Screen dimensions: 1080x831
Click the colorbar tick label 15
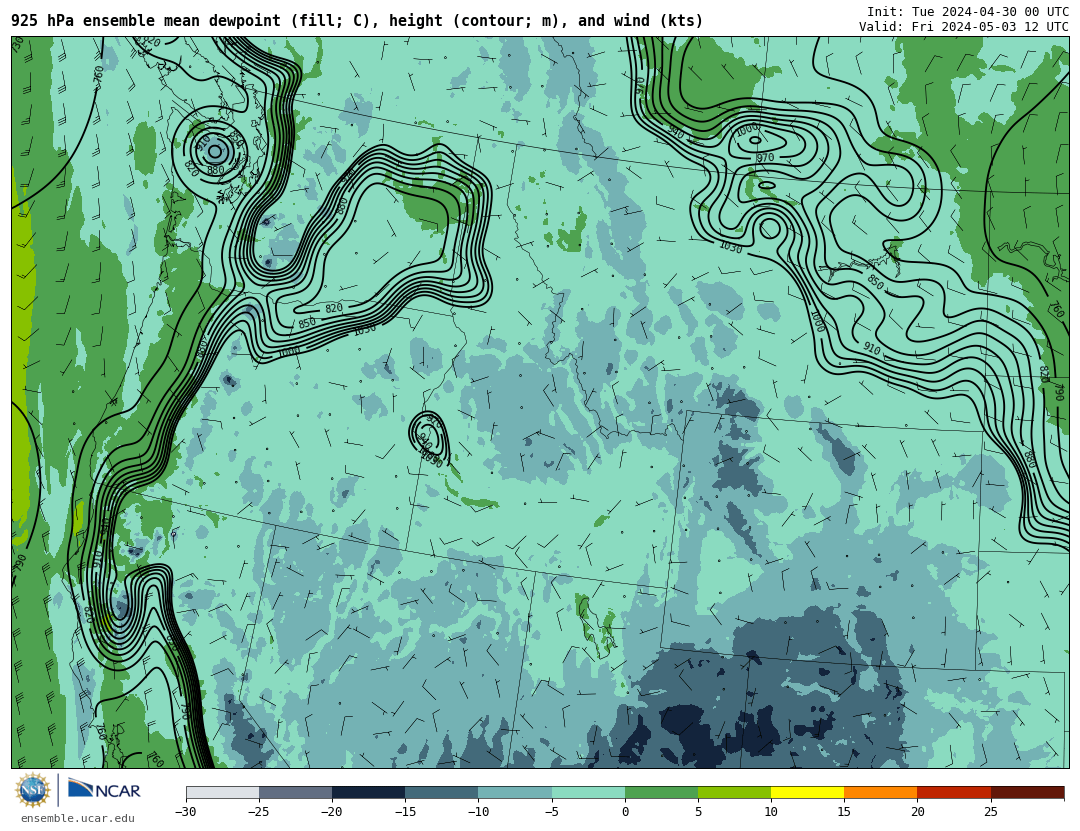tap(844, 812)
